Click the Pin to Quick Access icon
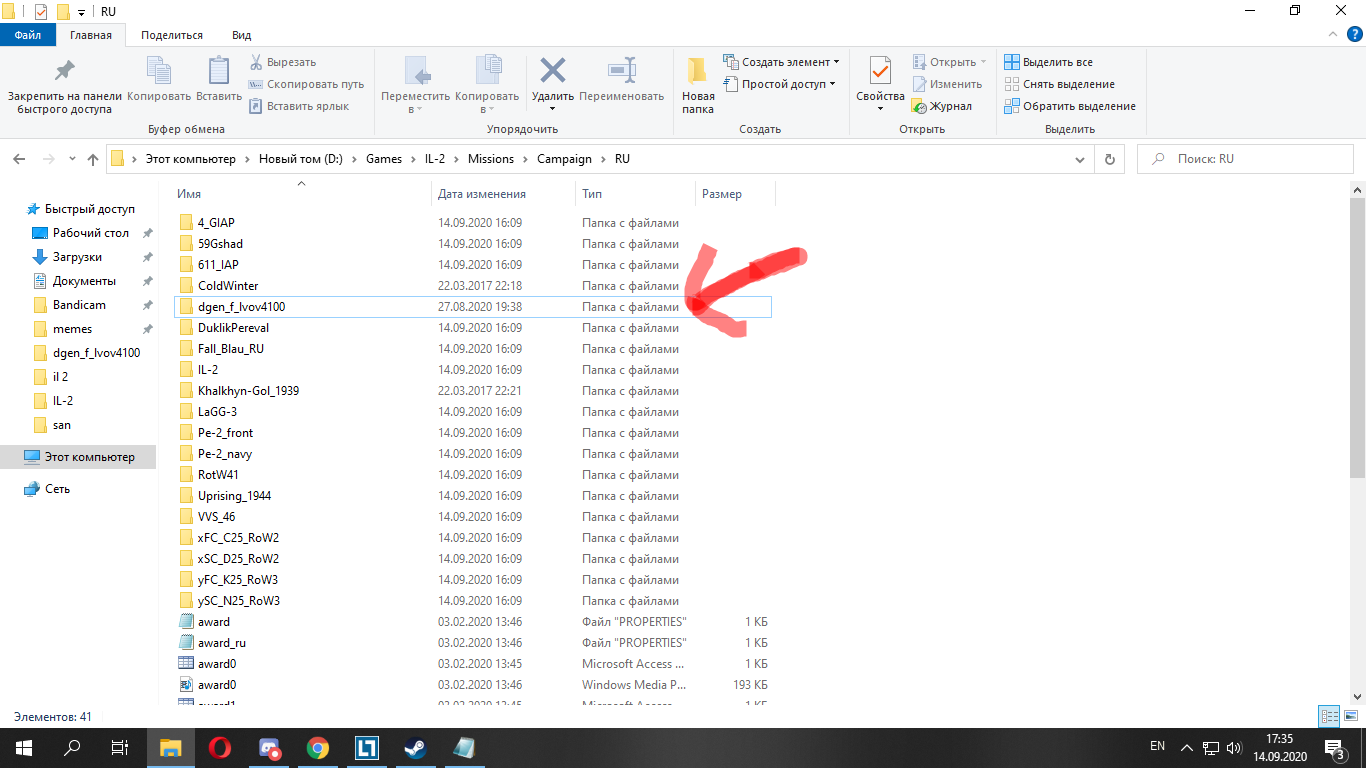 (64, 71)
